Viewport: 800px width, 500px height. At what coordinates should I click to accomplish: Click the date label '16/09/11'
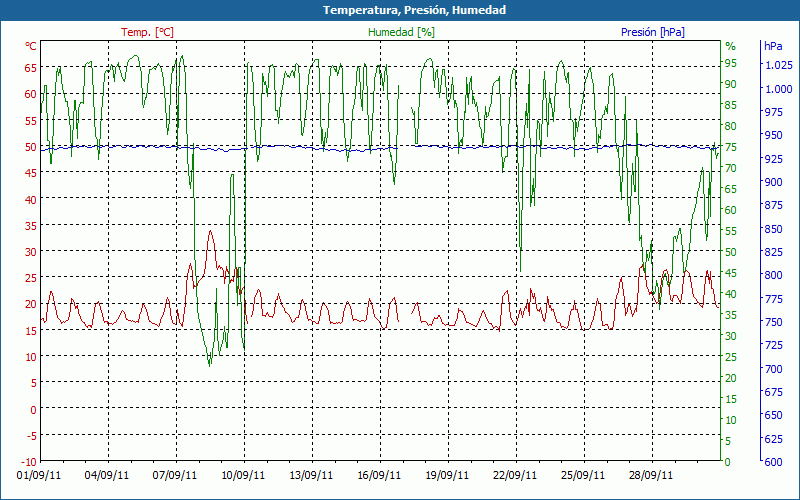tap(379, 475)
